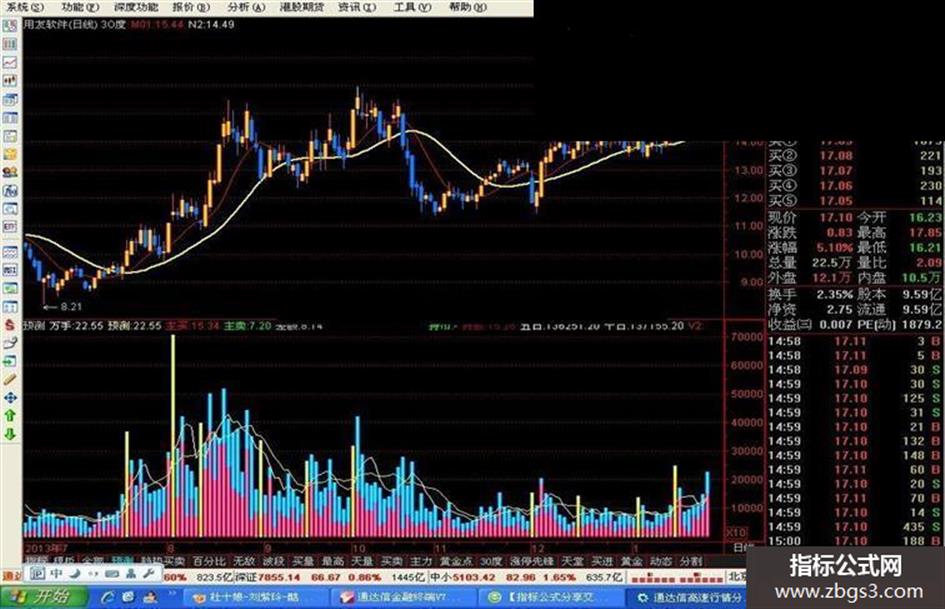Click the topmost sidebar icon beside stock title
Viewport: 945px width, 609px height.
(x=10, y=26)
